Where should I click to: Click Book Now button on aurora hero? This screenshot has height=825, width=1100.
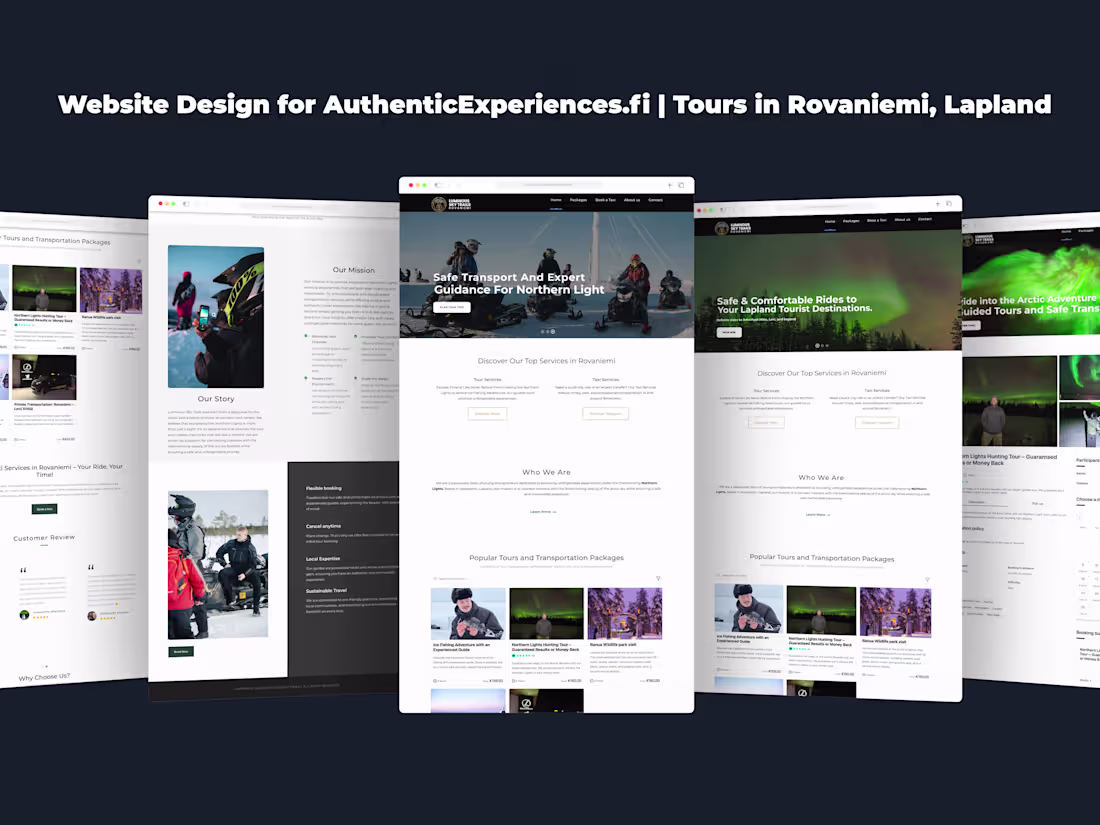(729, 333)
